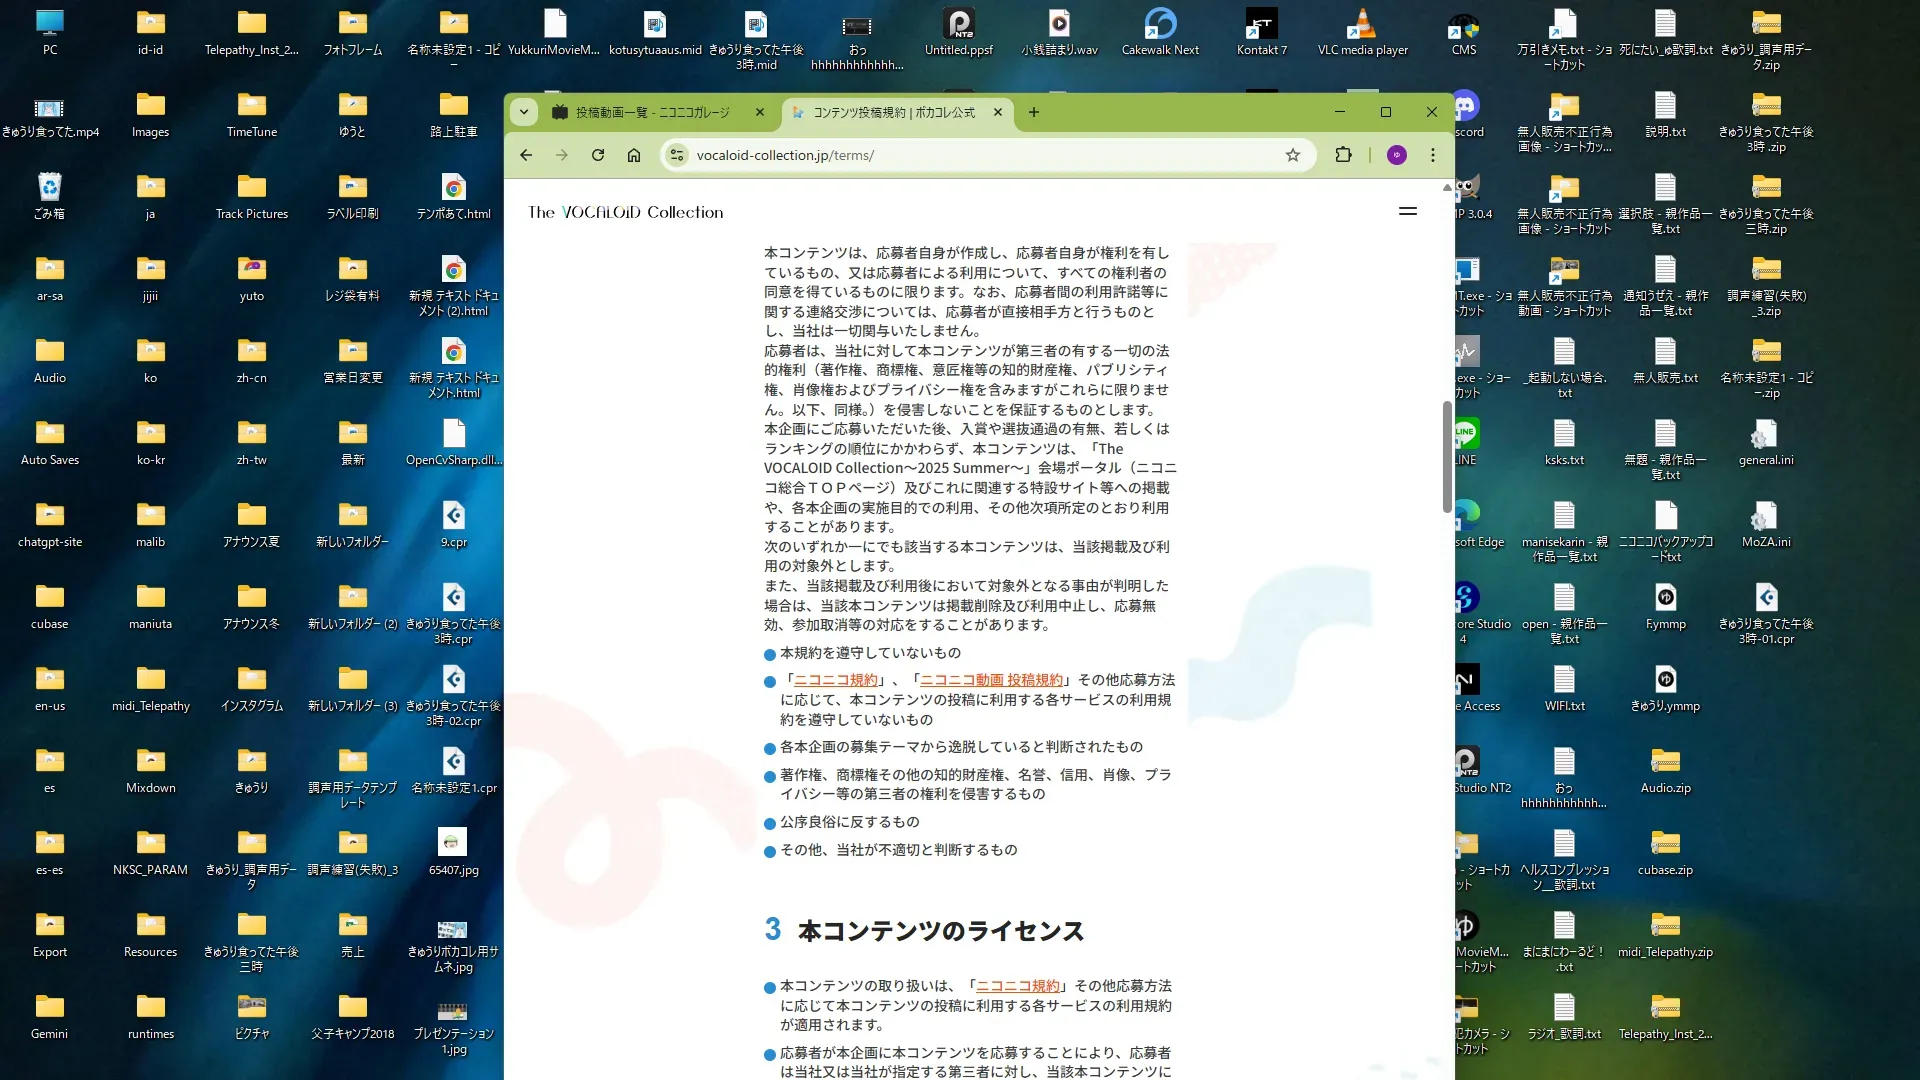Open the browser extensions puzzle icon
The width and height of the screenshot is (1920, 1080).
coord(1343,155)
